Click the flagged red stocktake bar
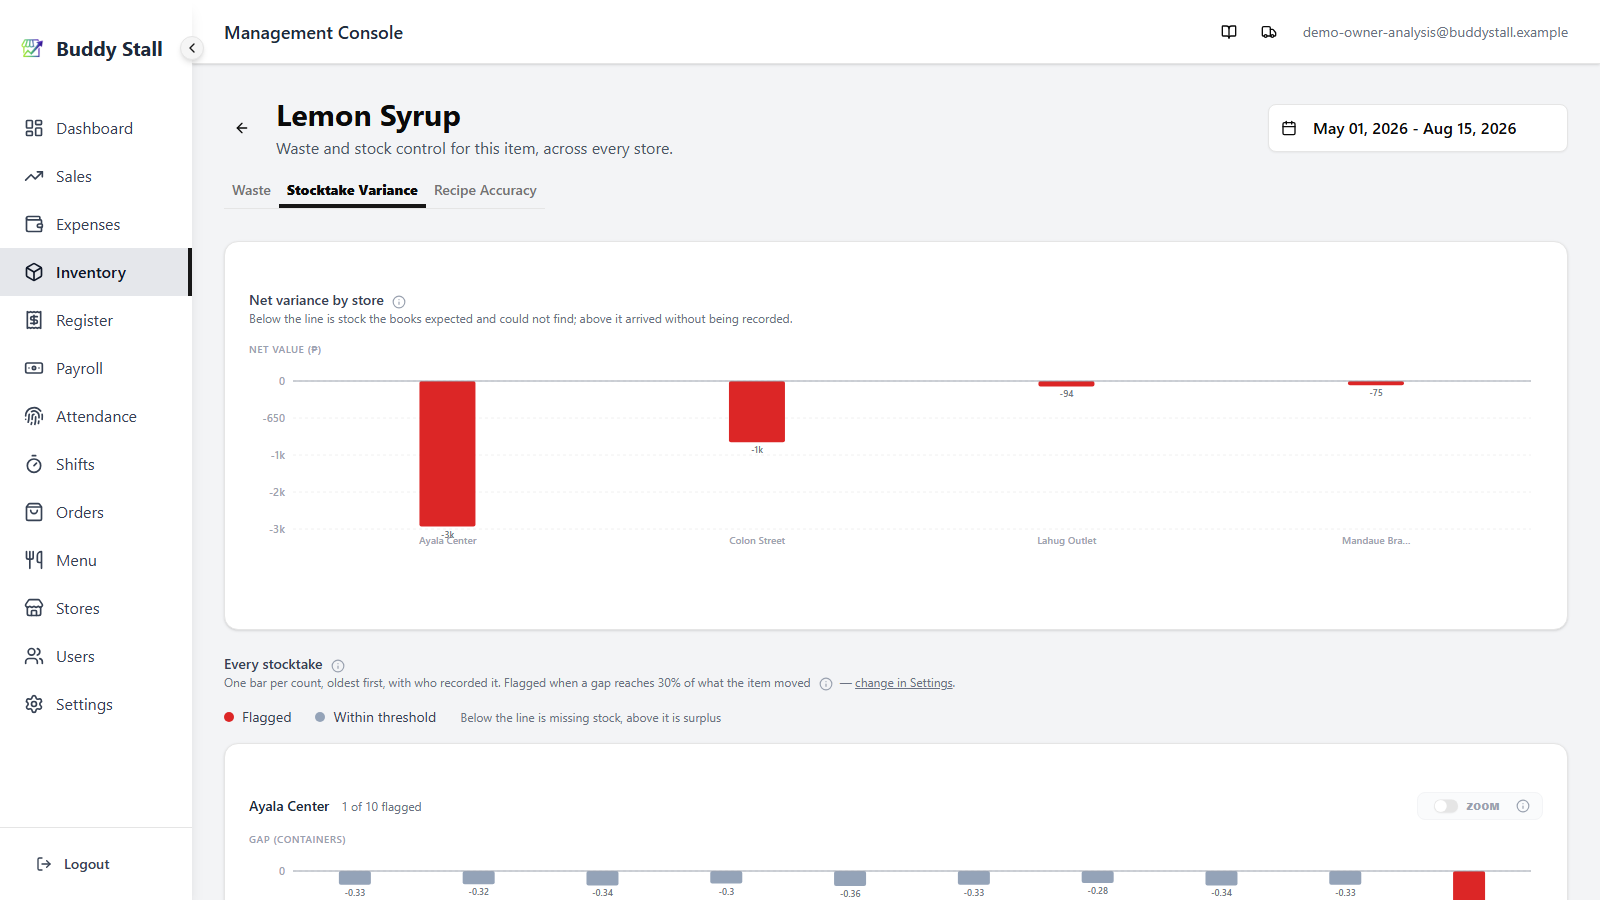Image resolution: width=1600 pixels, height=900 pixels. 1469,885
